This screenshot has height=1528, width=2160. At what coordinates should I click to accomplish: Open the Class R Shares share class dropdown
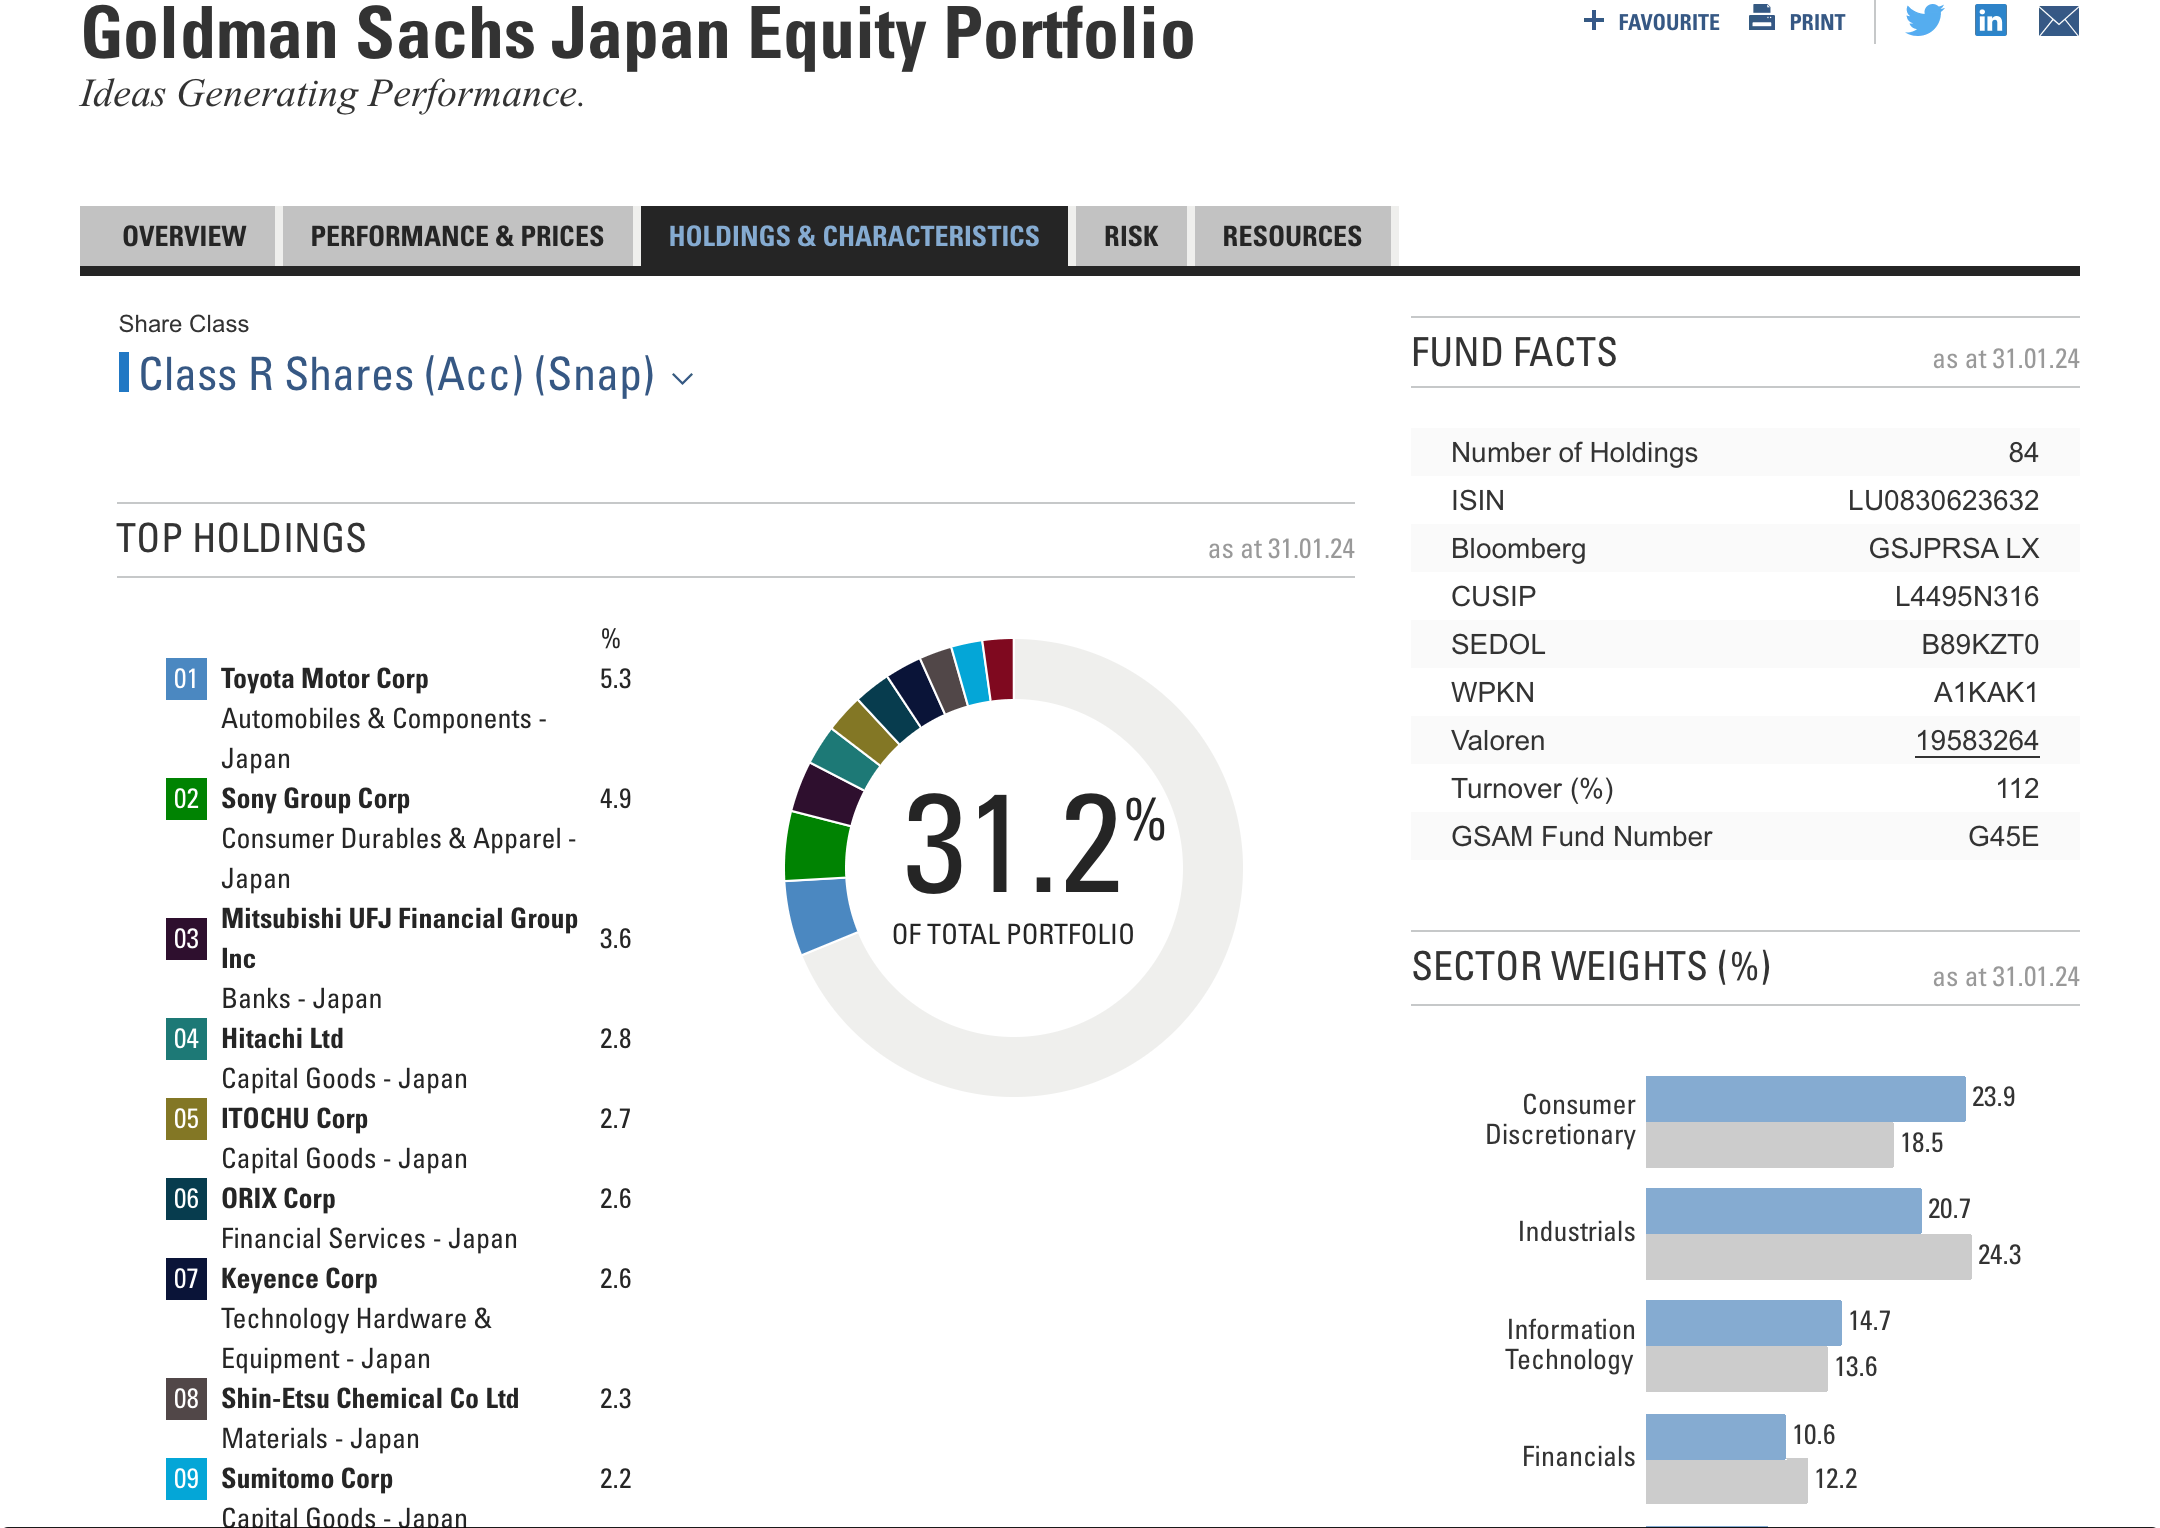click(406, 375)
